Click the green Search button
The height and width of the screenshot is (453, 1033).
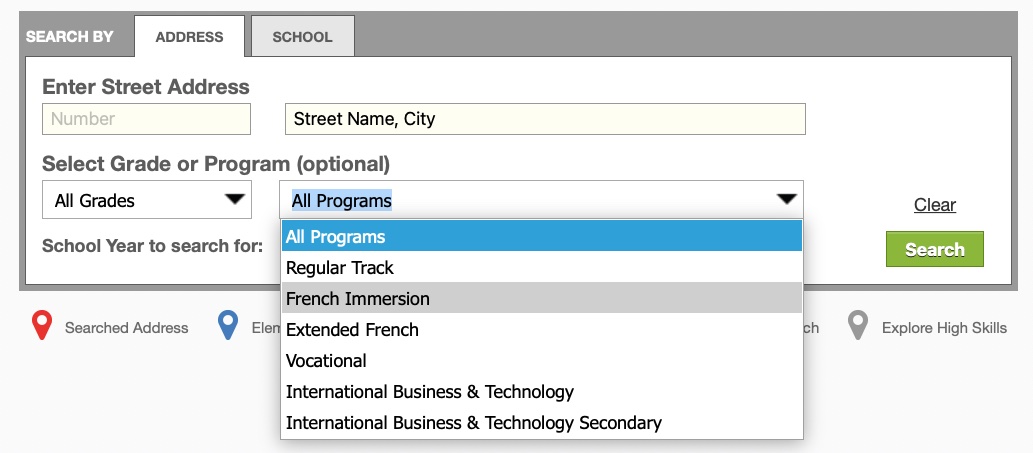click(x=934, y=249)
